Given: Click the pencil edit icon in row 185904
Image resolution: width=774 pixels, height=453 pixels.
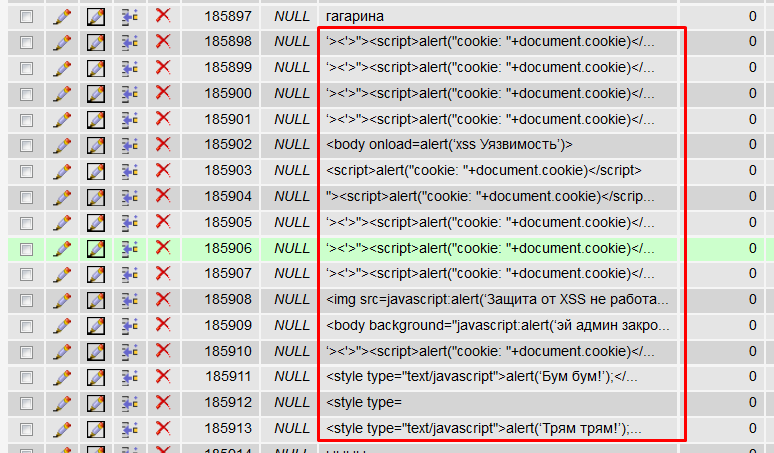Looking at the screenshot, I should pos(62,197).
